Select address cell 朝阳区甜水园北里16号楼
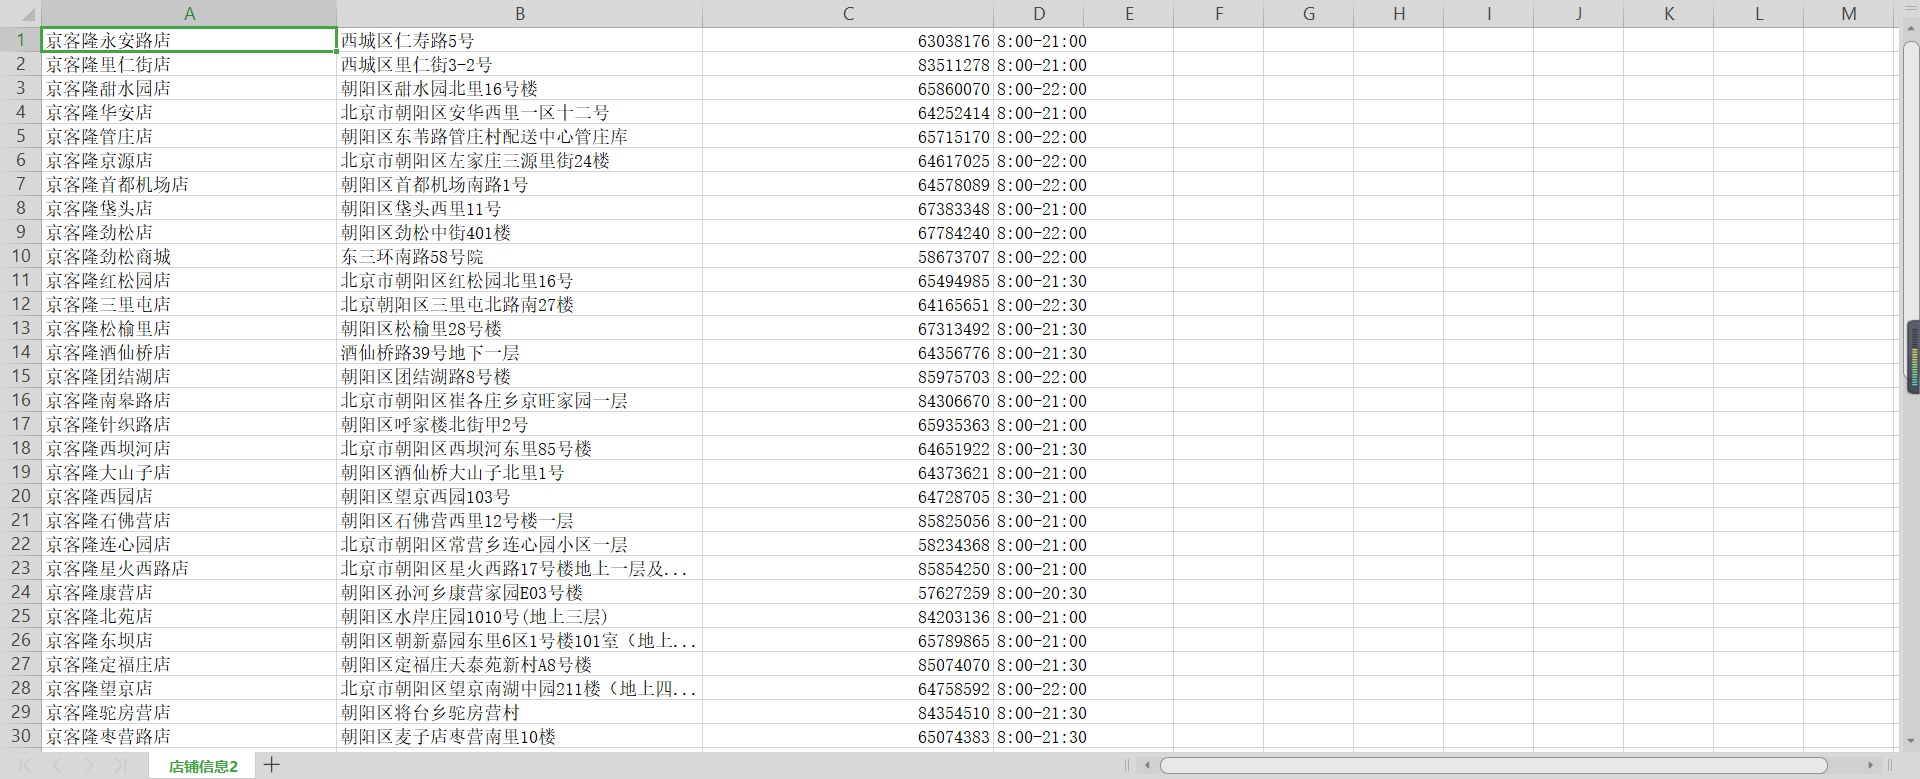The width and height of the screenshot is (1920, 779). [520, 88]
